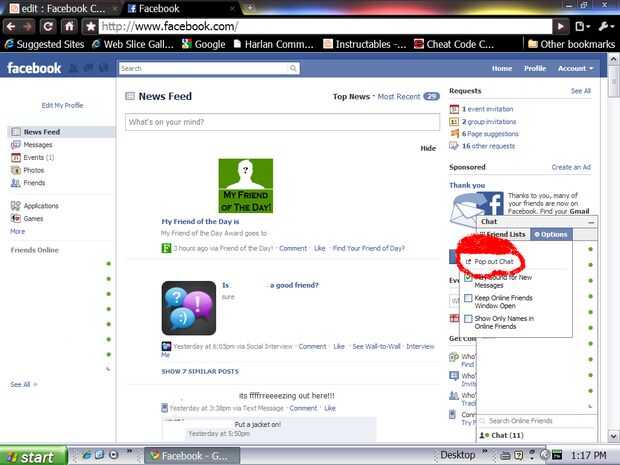
Task: Expand SHOW 7 SIMILAR POSTS
Action: [x=200, y=371]
